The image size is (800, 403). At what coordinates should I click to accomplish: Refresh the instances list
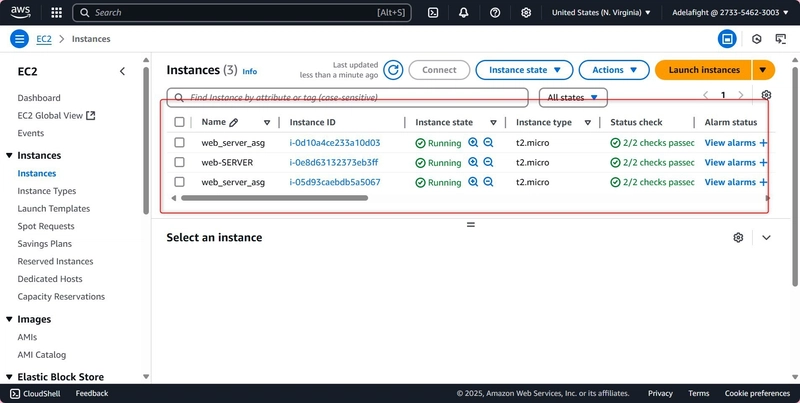[393, 70]
